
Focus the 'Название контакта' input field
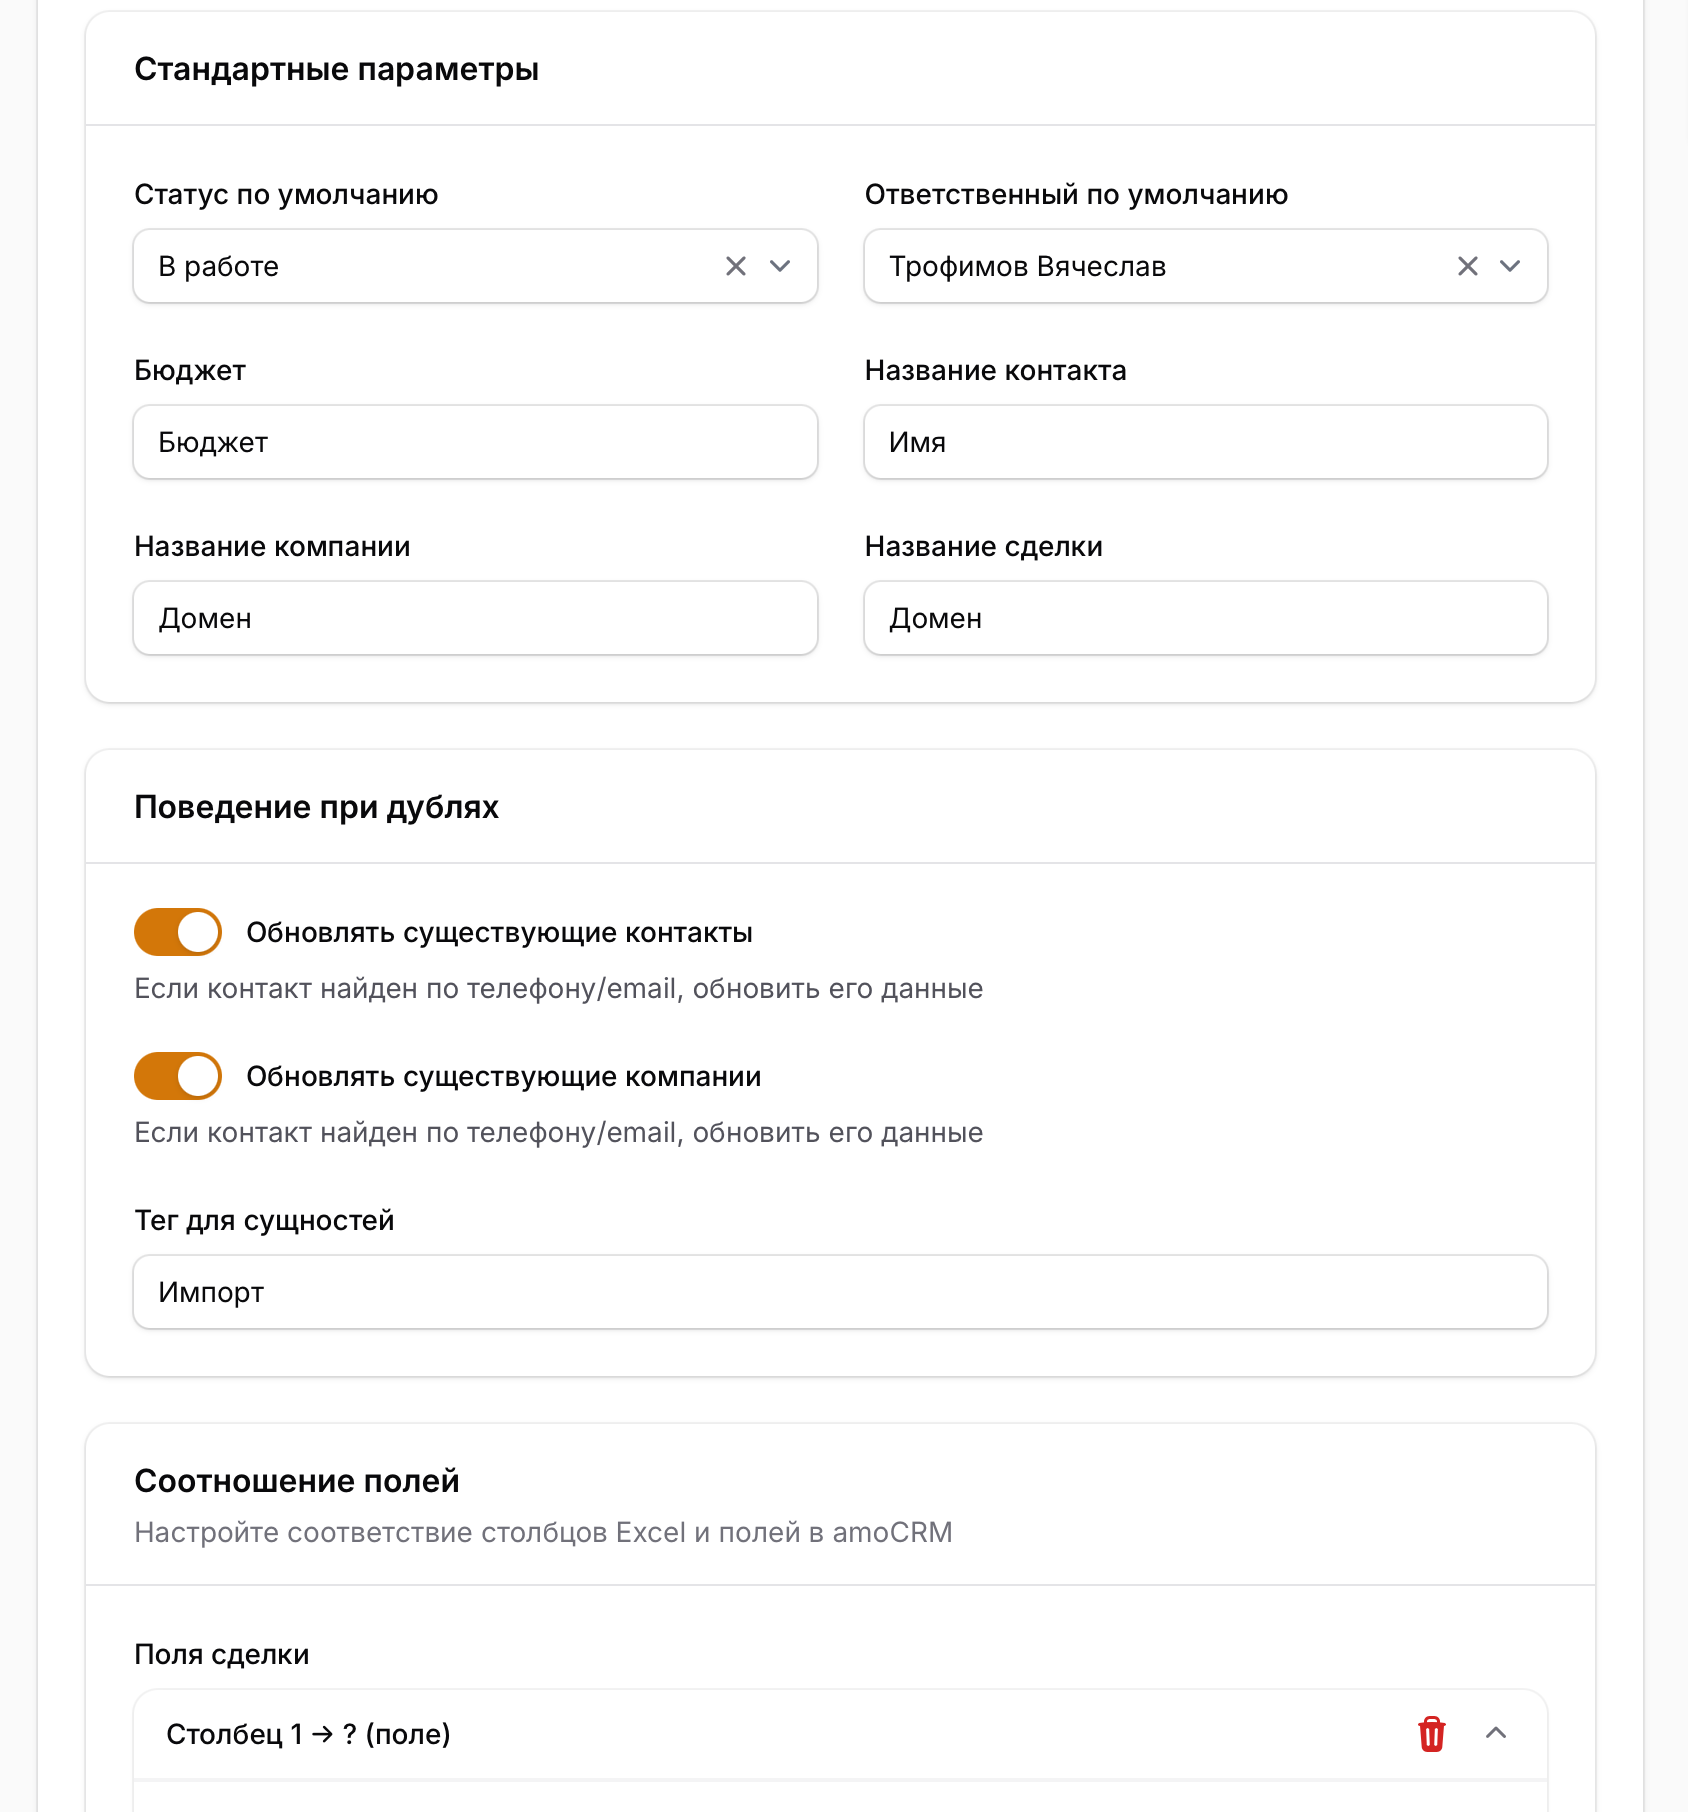point(1205,442)
